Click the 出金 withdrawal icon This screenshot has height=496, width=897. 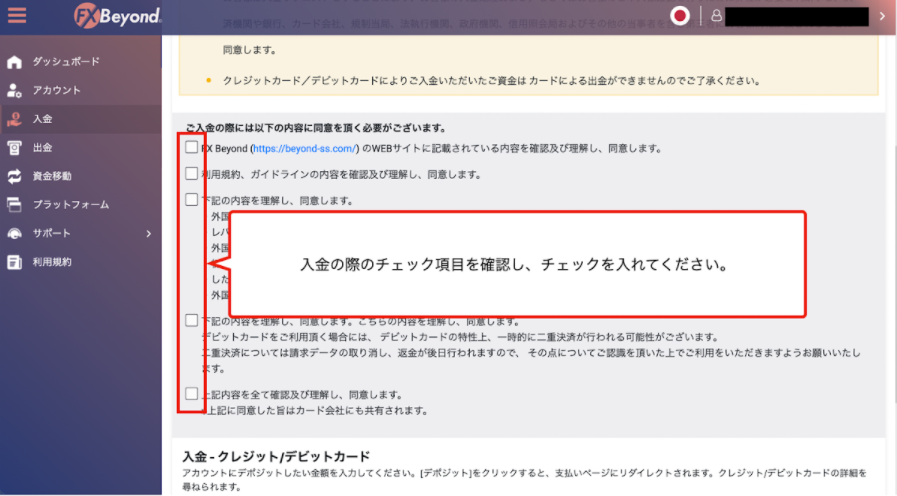(14, 148)
